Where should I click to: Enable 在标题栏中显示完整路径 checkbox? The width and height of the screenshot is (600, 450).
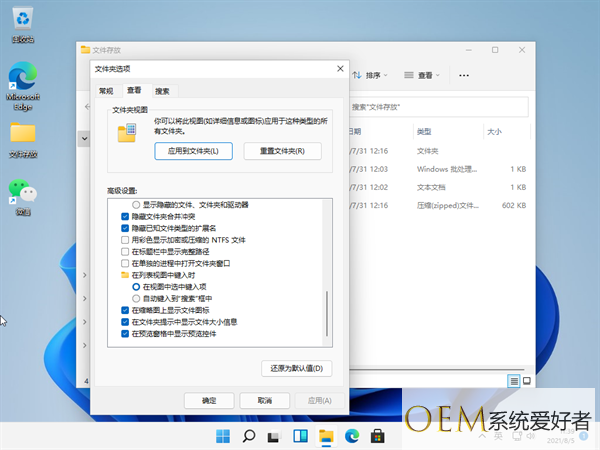(x=125, y=252)
